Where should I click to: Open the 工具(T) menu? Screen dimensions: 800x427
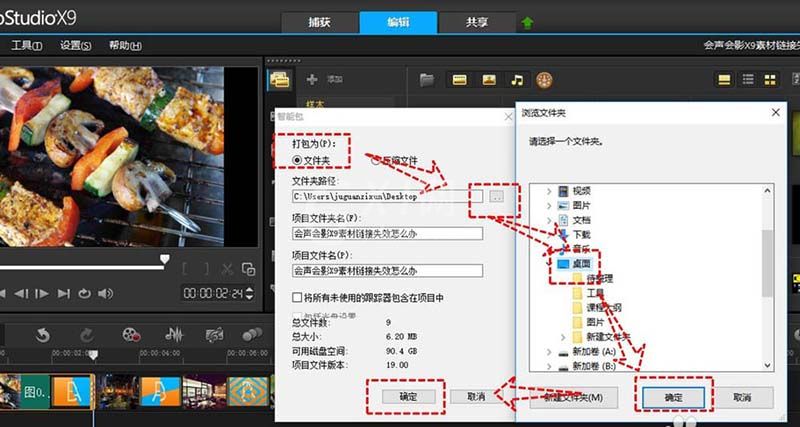pos(27,45)
